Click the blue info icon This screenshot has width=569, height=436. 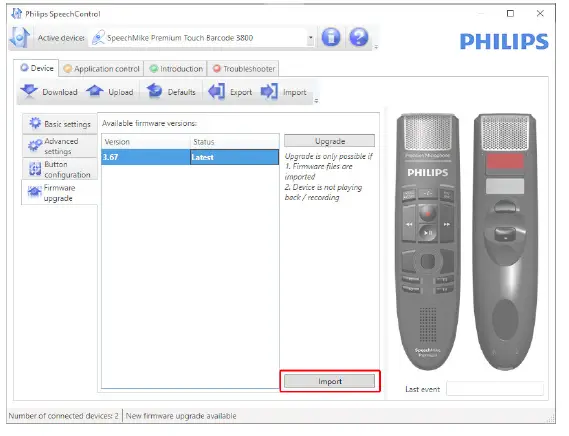[x=331, y=37]
